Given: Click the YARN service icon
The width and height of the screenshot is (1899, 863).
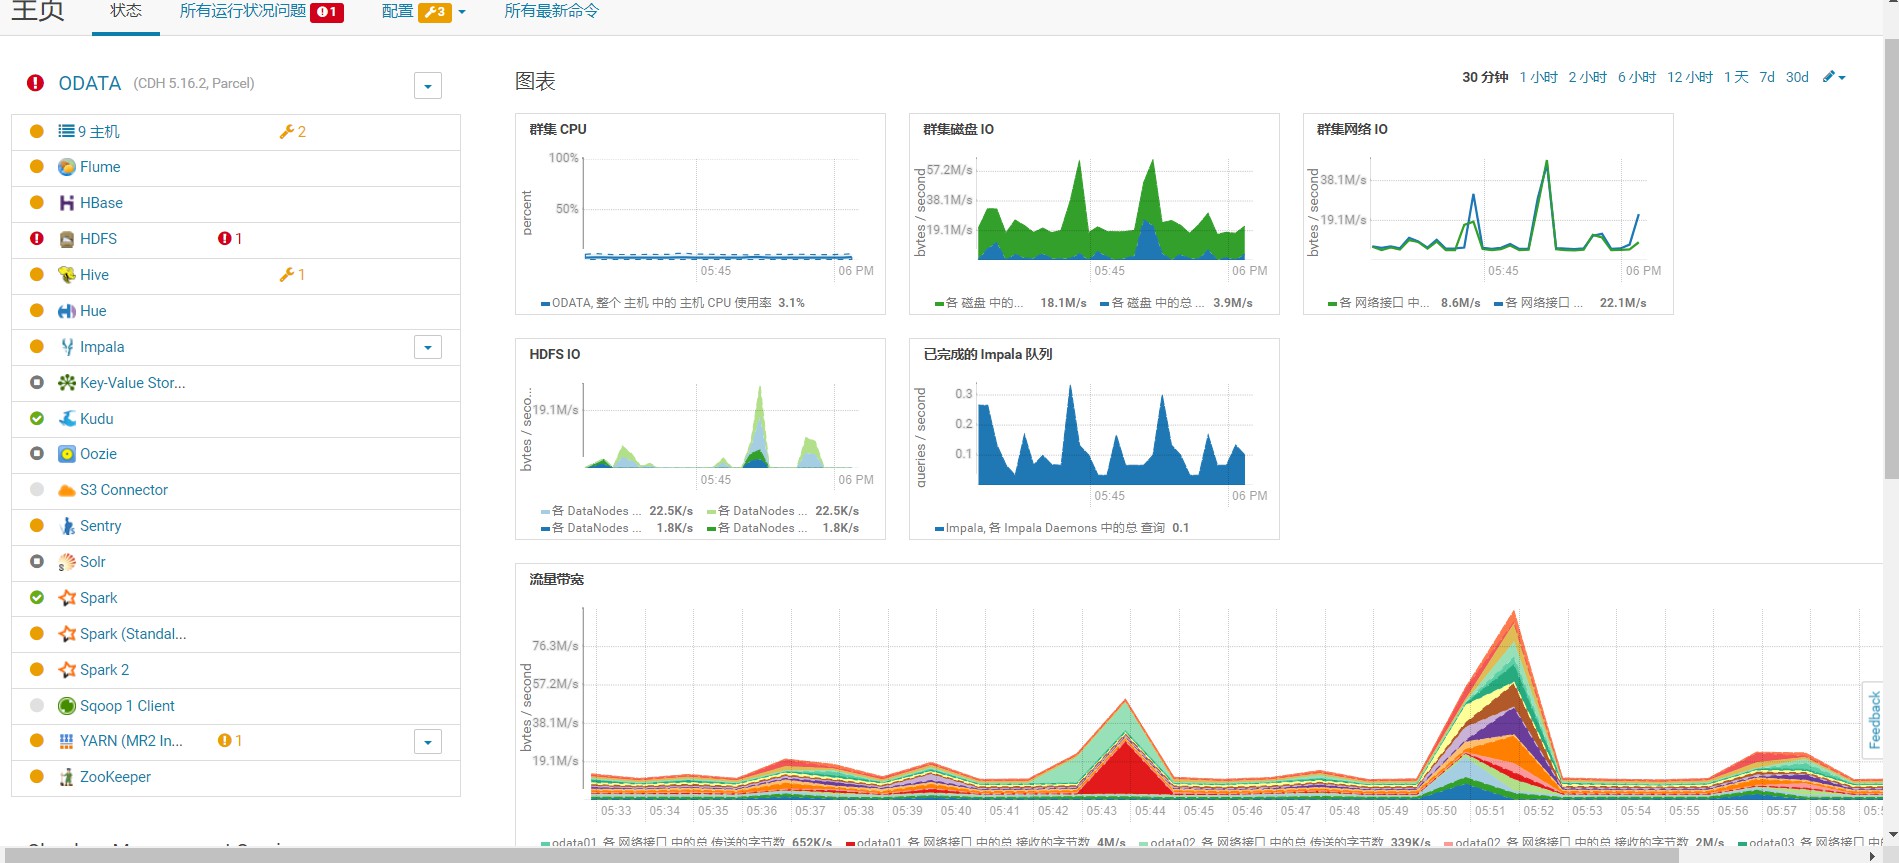Looking at the screenshot, I should [67, 741].
